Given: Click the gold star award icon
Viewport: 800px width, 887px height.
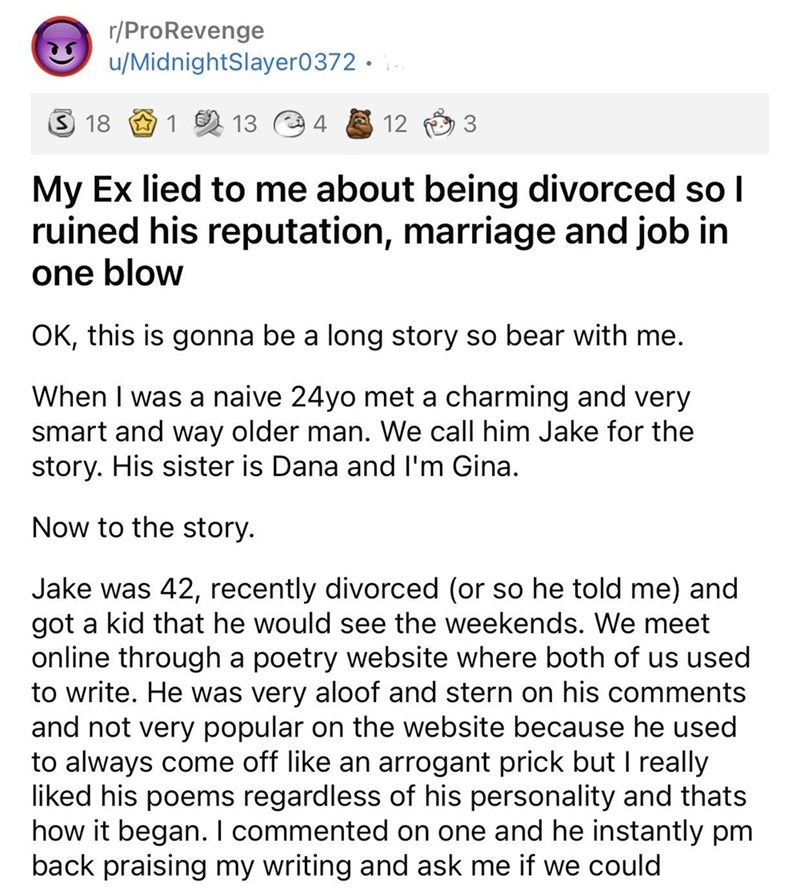Looking at the screenshot, I should (140, 125).
